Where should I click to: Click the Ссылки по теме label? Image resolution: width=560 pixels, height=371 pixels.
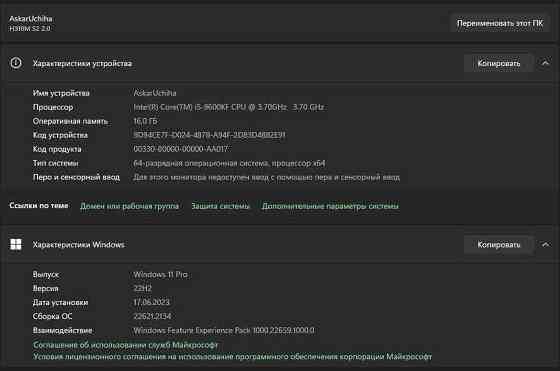coord(39,206)
